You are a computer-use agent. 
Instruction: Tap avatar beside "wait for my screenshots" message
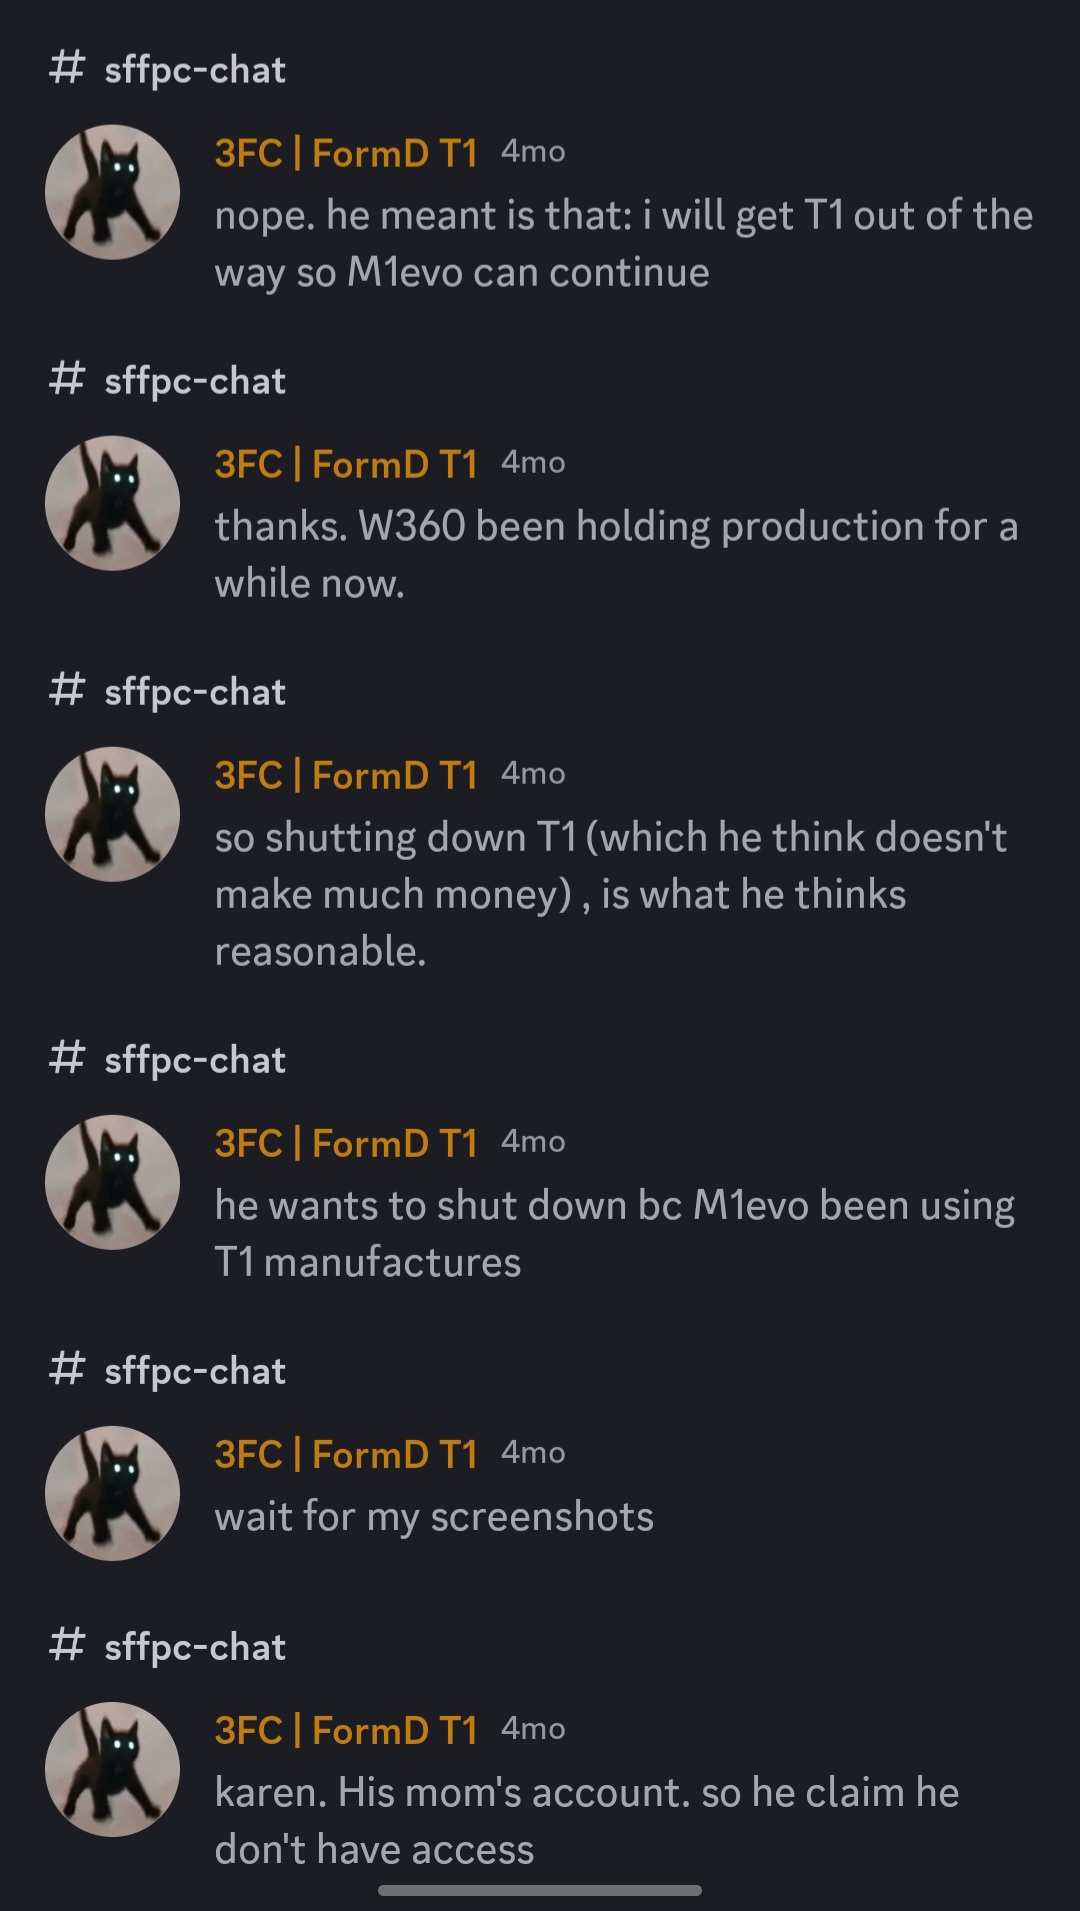pyautogui.click(x=112, y=1493)
